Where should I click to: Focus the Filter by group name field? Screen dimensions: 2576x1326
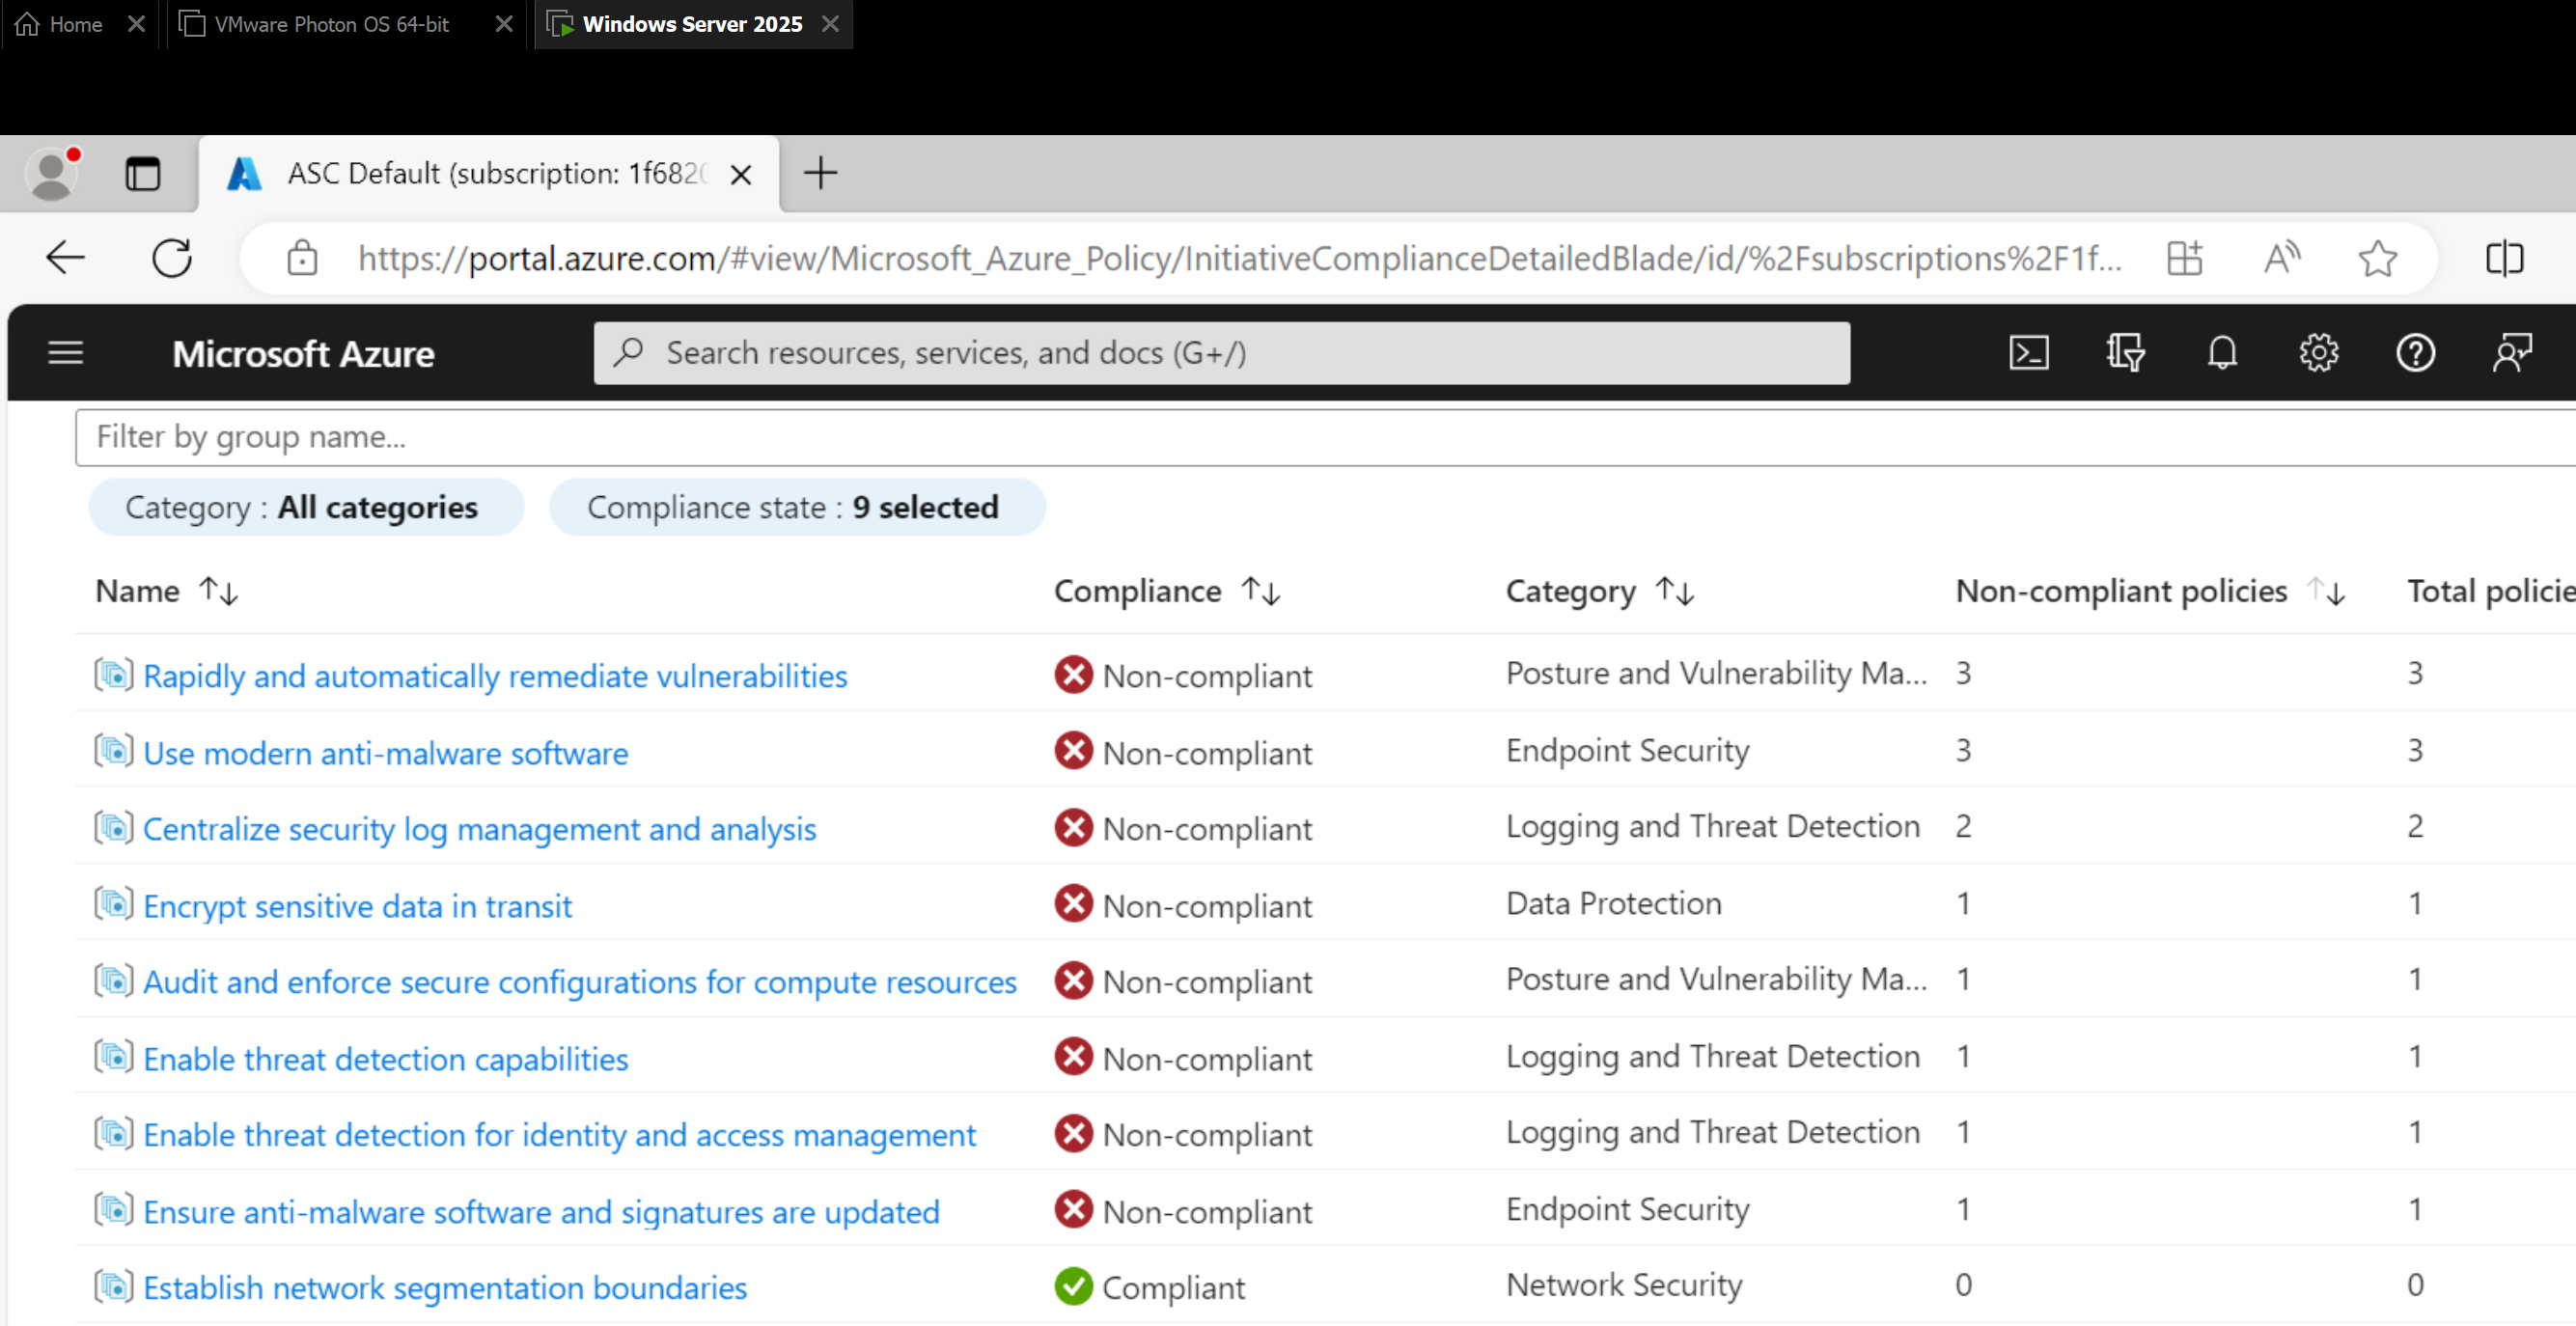1325,437
